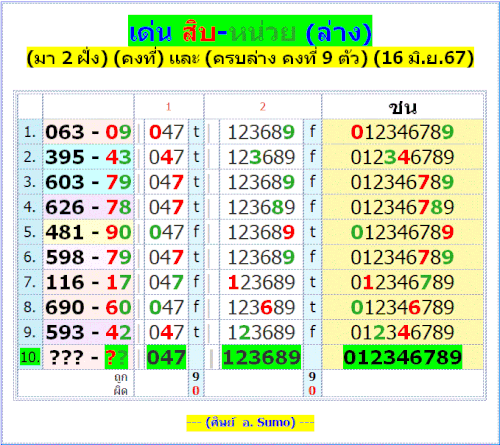Select the row 5 result 481 - 90
This screenshot has width=500, height=445.
click(x=88, y=232)
